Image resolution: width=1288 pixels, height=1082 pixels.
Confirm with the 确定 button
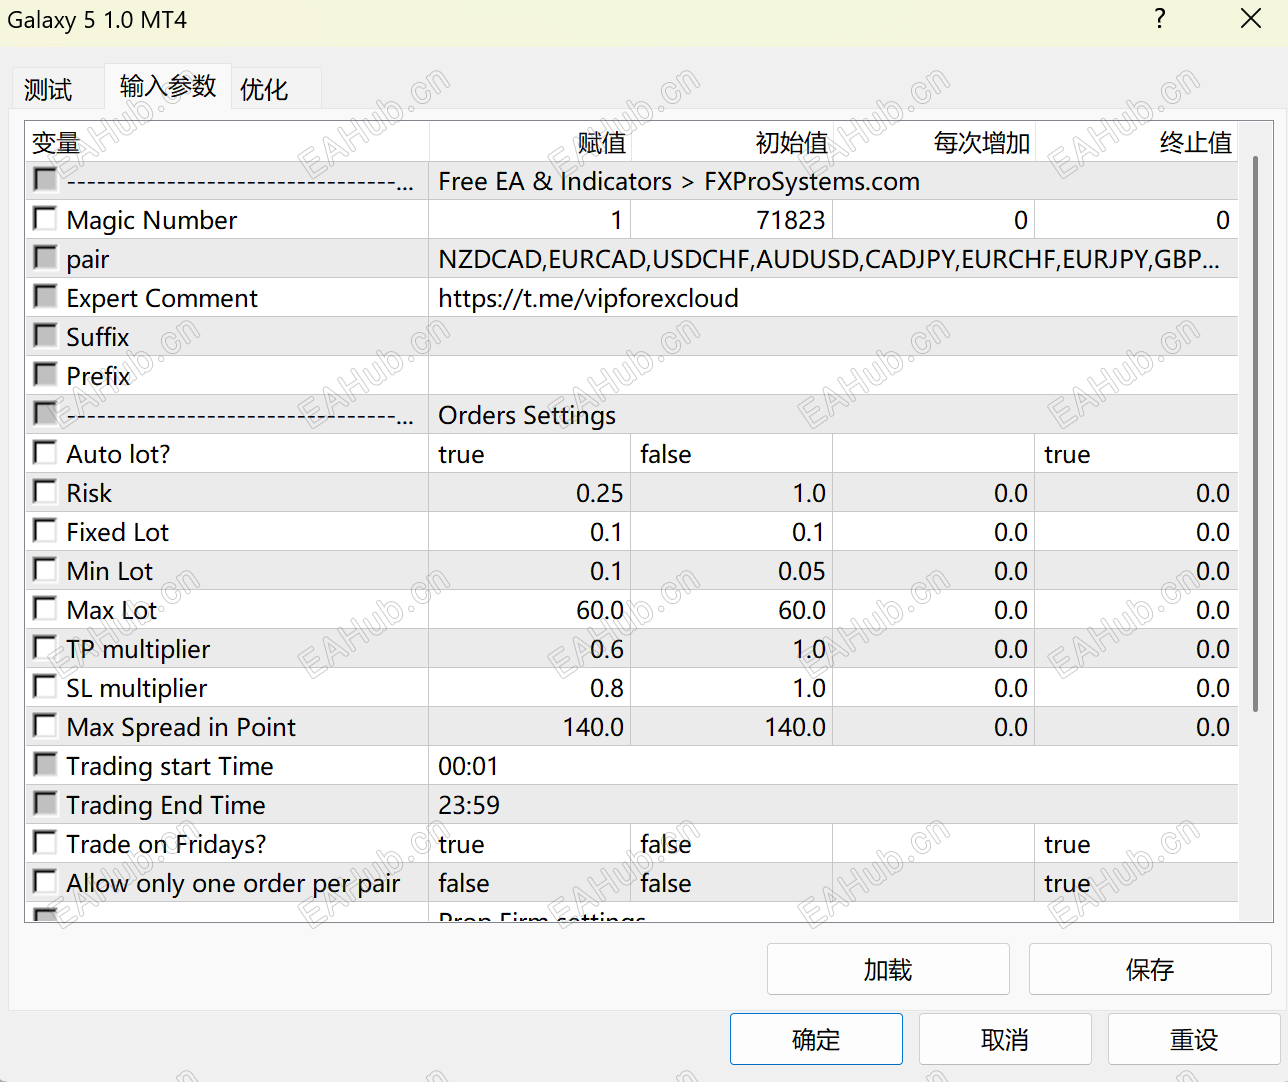pos(816,1039)
